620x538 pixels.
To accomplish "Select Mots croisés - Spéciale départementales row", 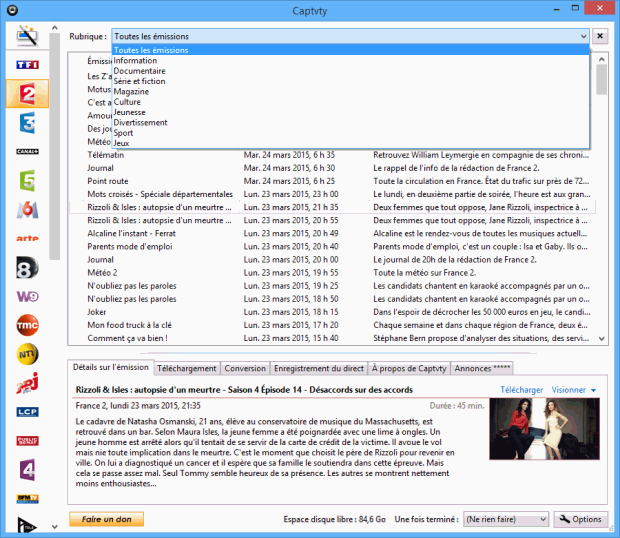I will (x=332, y=194).
